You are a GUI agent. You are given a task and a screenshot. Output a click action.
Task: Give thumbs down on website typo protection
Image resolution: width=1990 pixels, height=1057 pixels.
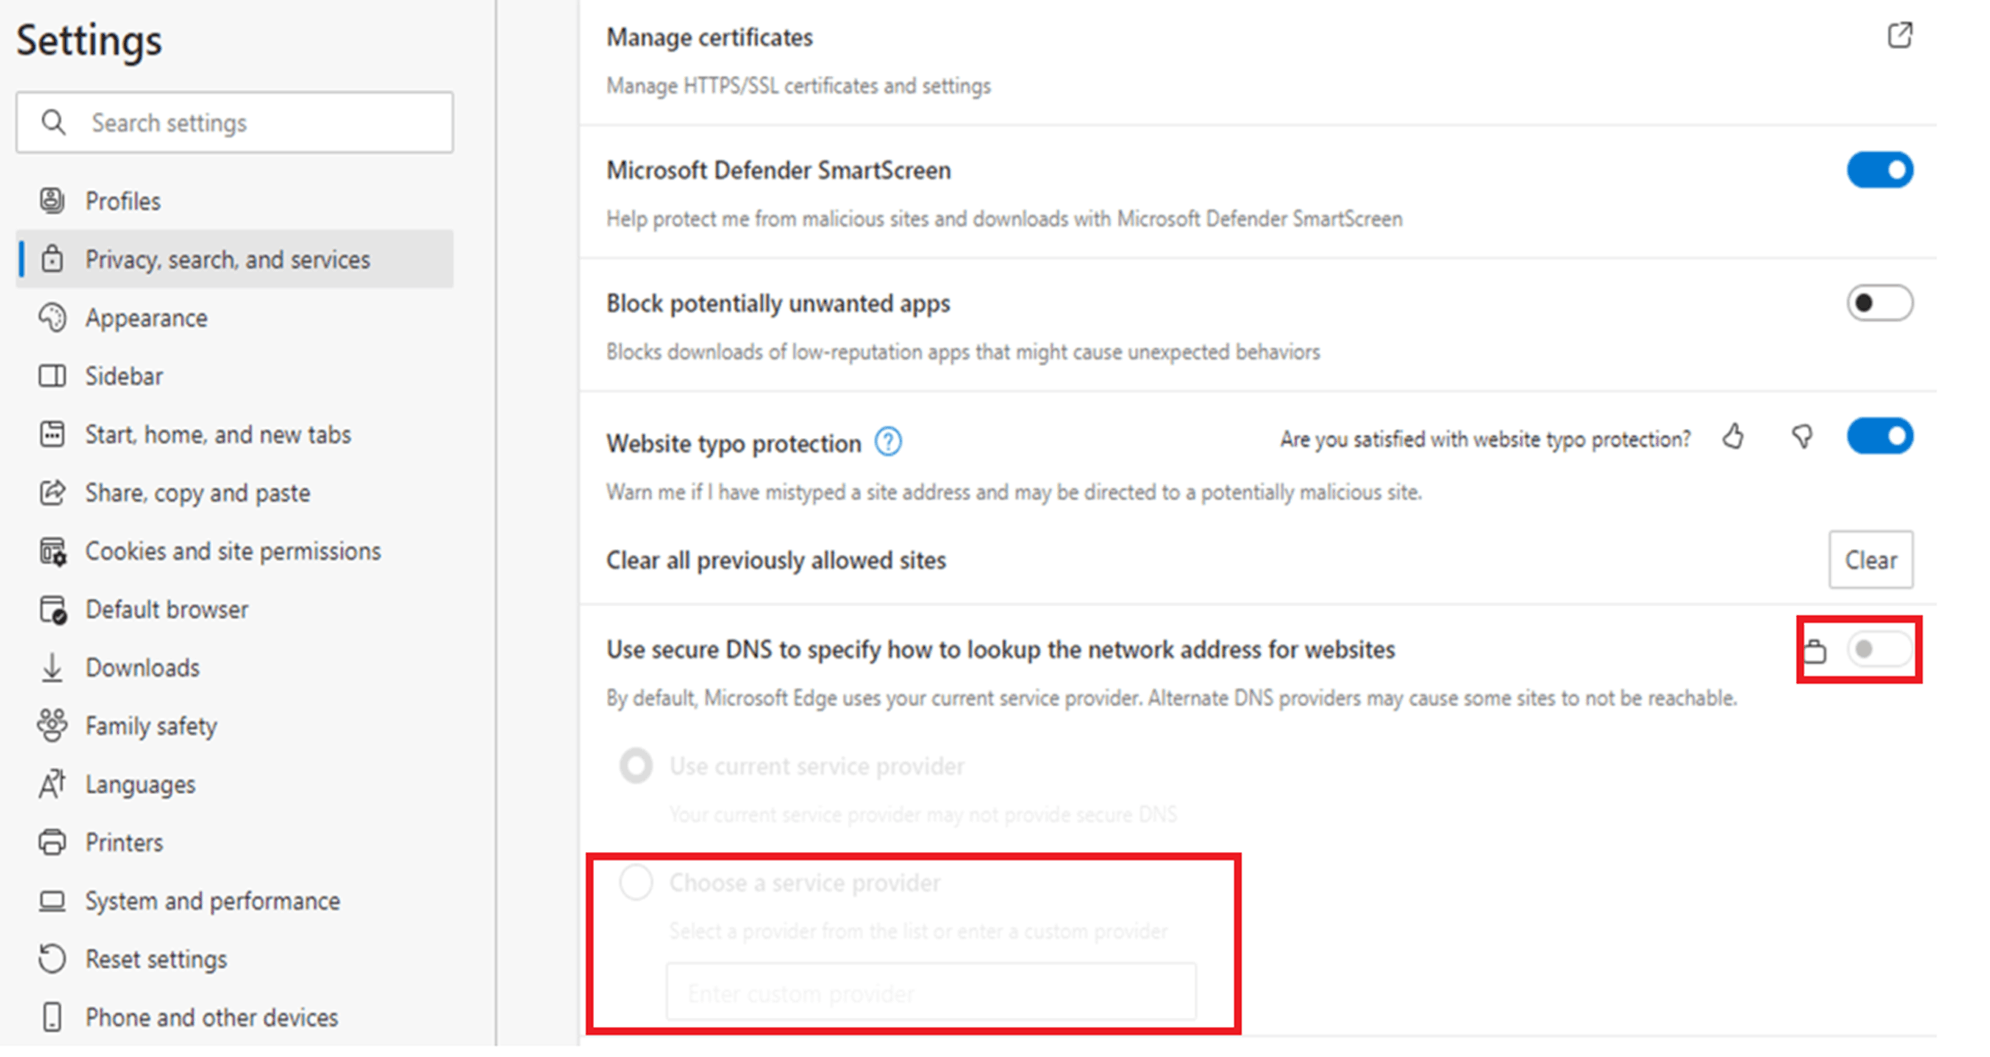point(1802,437)
